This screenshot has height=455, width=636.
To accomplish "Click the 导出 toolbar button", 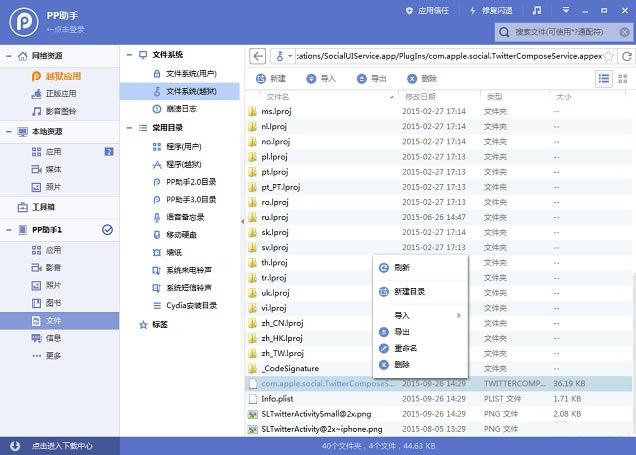I will 371,79.
